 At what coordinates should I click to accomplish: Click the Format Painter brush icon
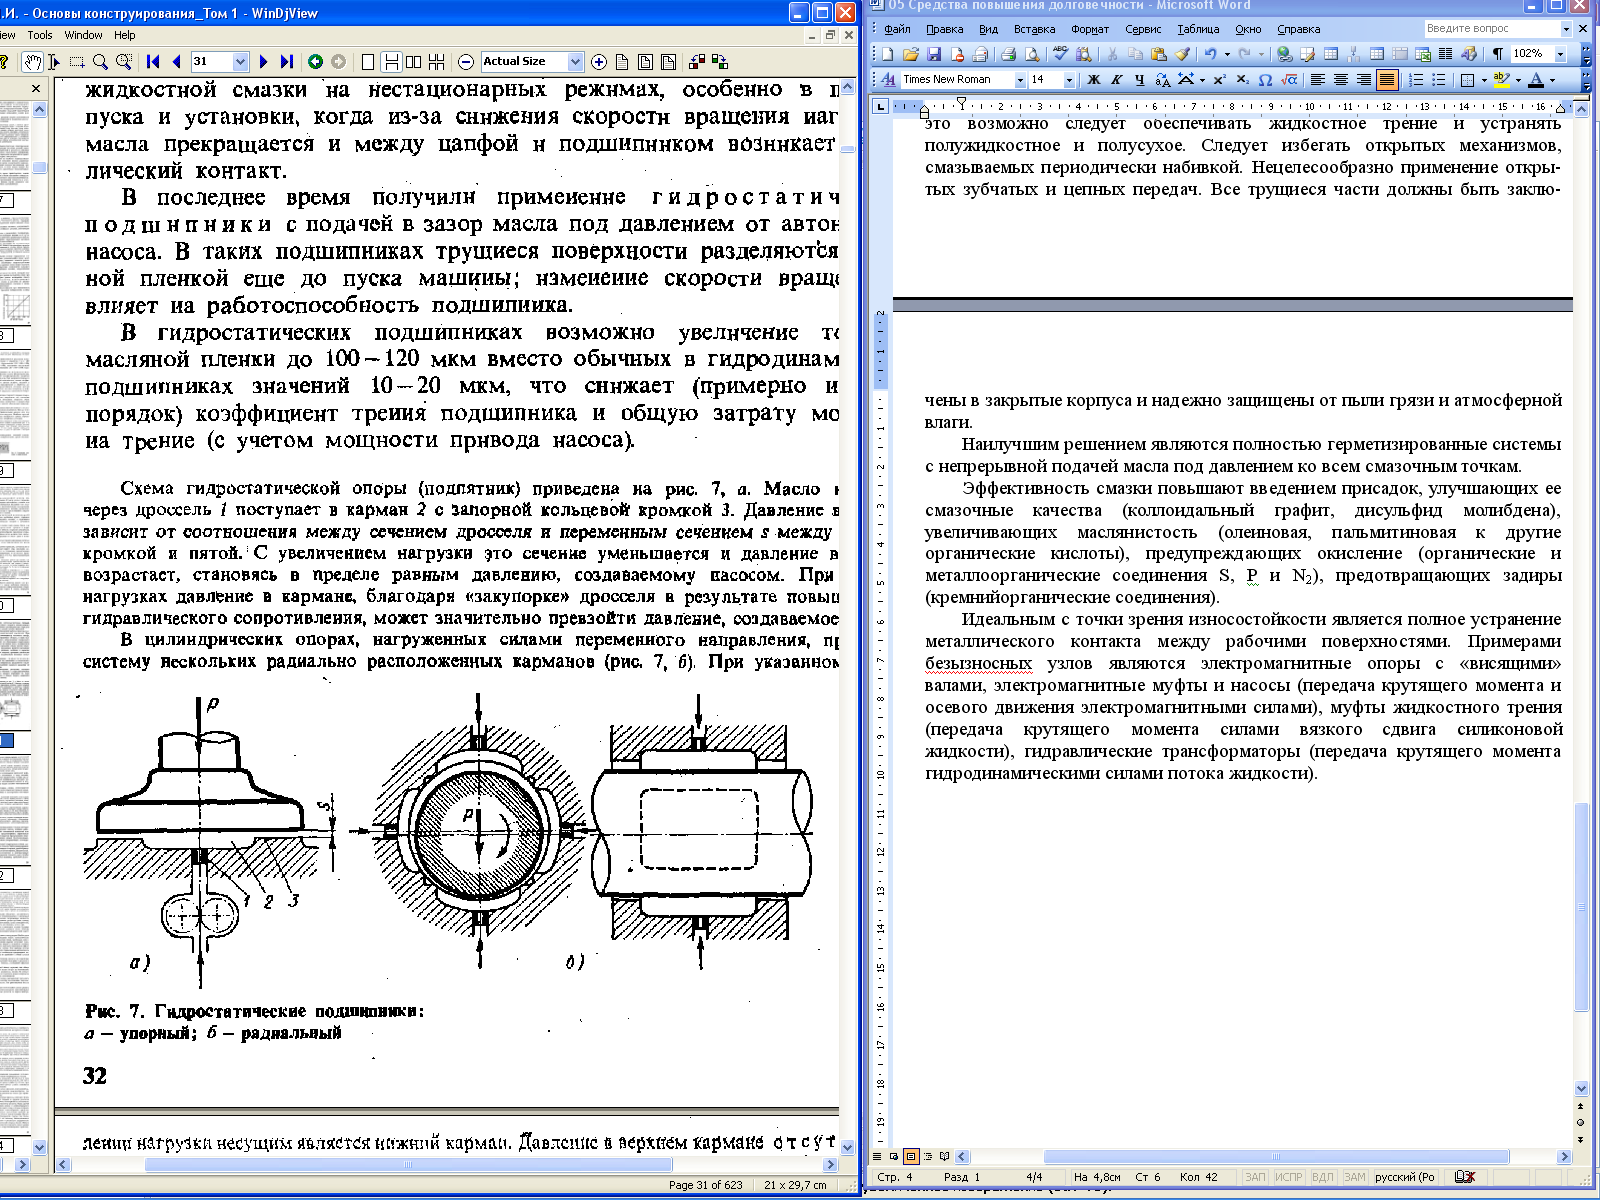click(1182, 54)
